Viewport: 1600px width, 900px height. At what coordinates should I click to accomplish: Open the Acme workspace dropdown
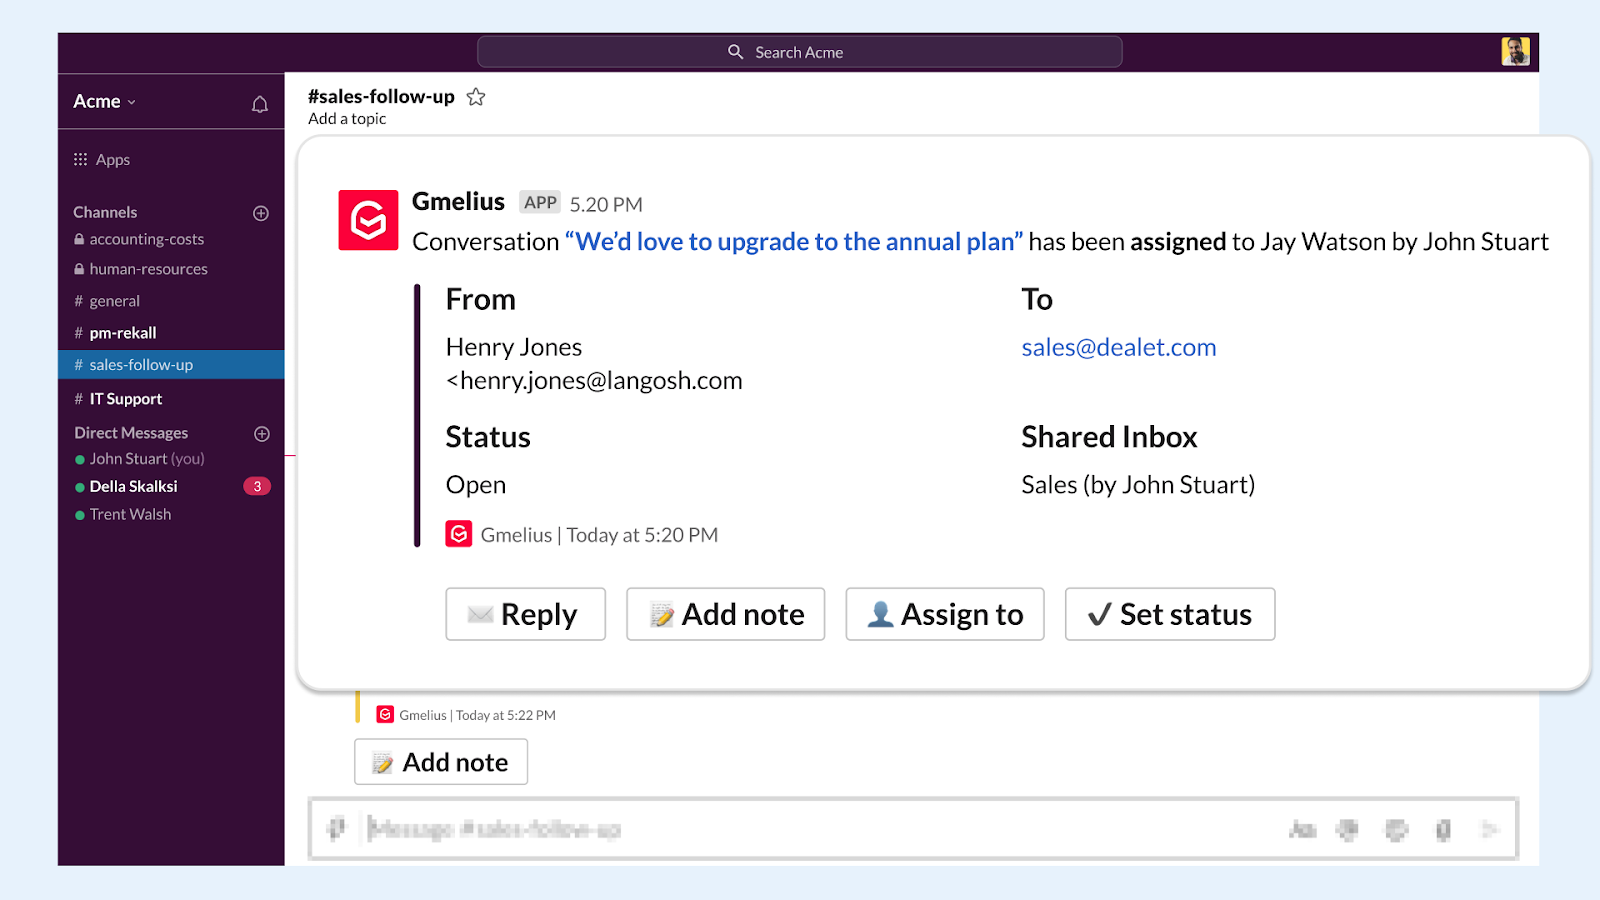pos(103,101)
